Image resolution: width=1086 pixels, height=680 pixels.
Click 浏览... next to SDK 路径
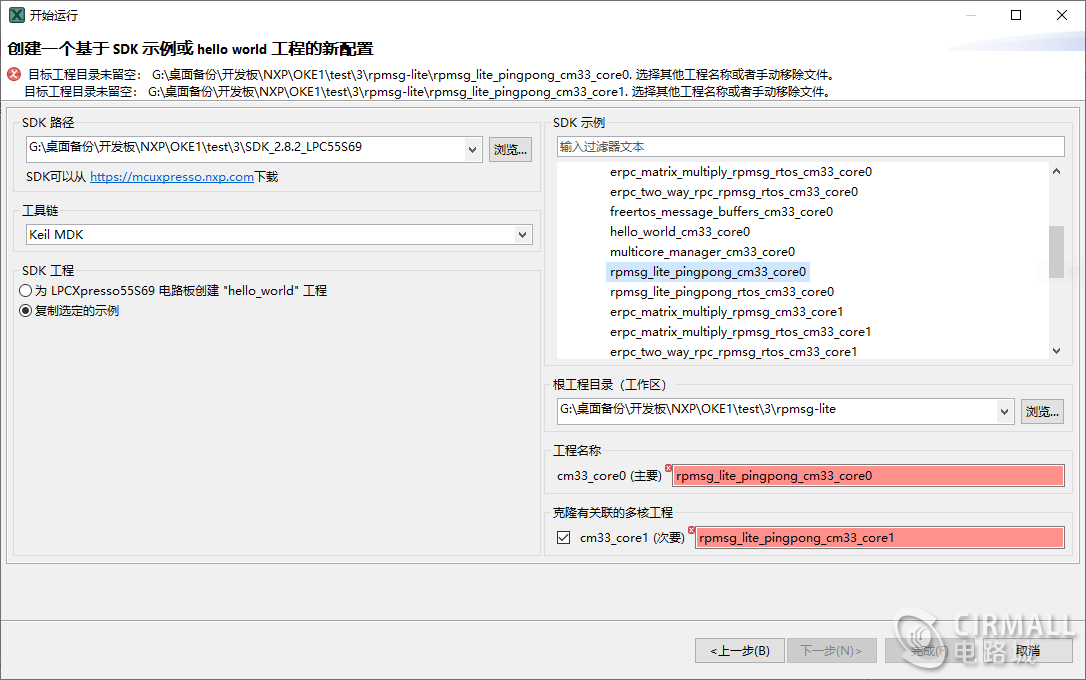coord(510,148)
